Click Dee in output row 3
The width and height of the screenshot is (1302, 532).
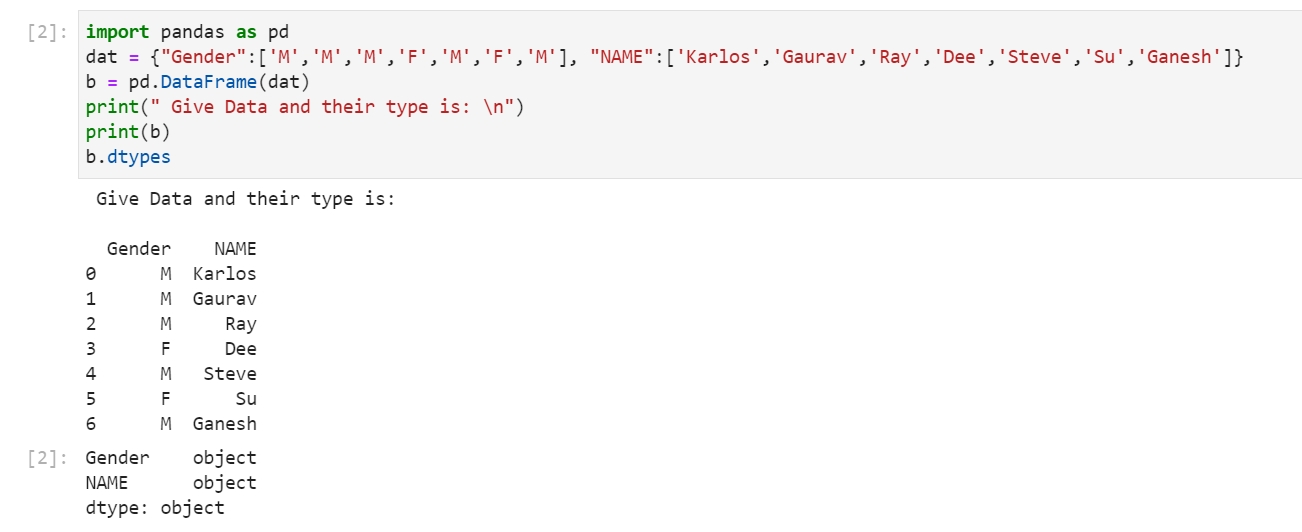pos(240,349)
